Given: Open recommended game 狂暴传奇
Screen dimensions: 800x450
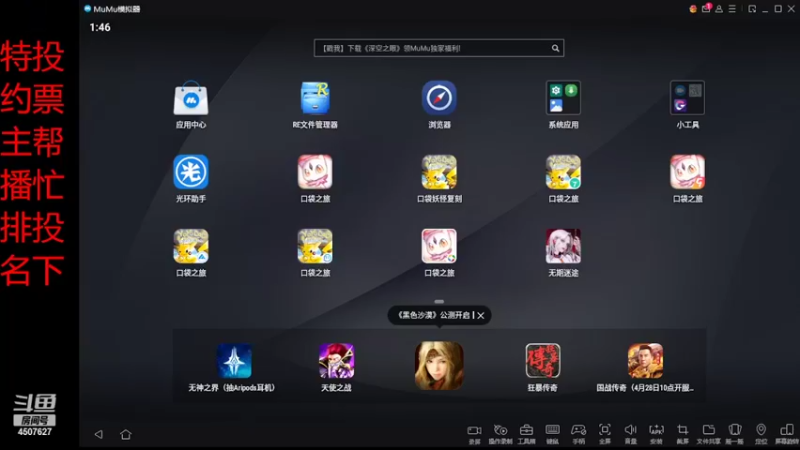Looking at the screenshot, I should 543,361.
